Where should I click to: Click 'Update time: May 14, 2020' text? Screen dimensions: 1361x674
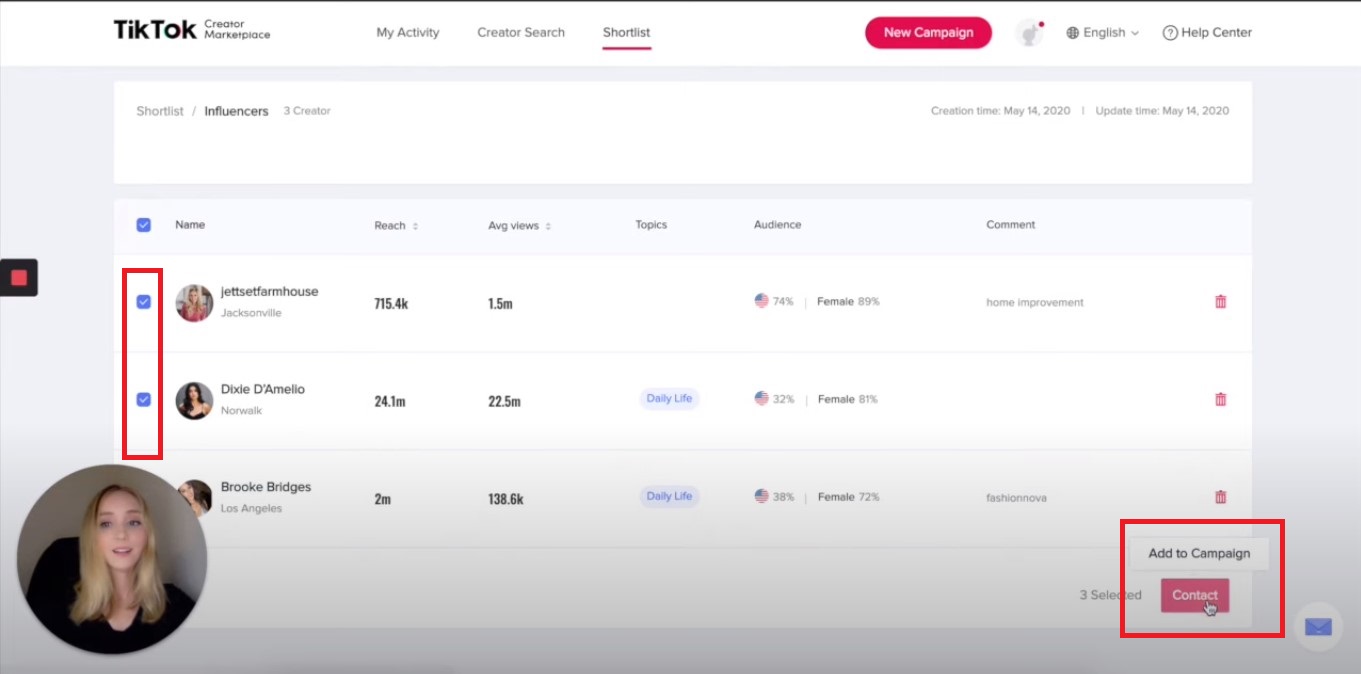(1162, 111)
